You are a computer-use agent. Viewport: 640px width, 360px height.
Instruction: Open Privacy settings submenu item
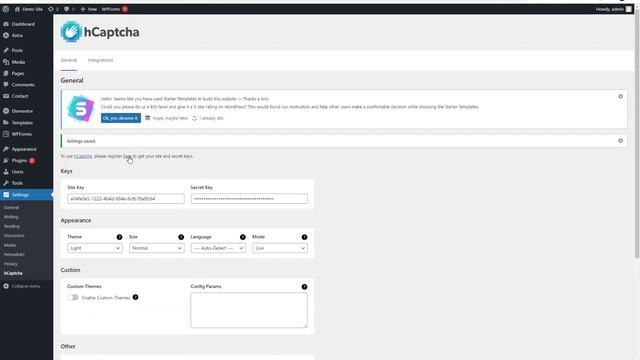coord(11,264)
